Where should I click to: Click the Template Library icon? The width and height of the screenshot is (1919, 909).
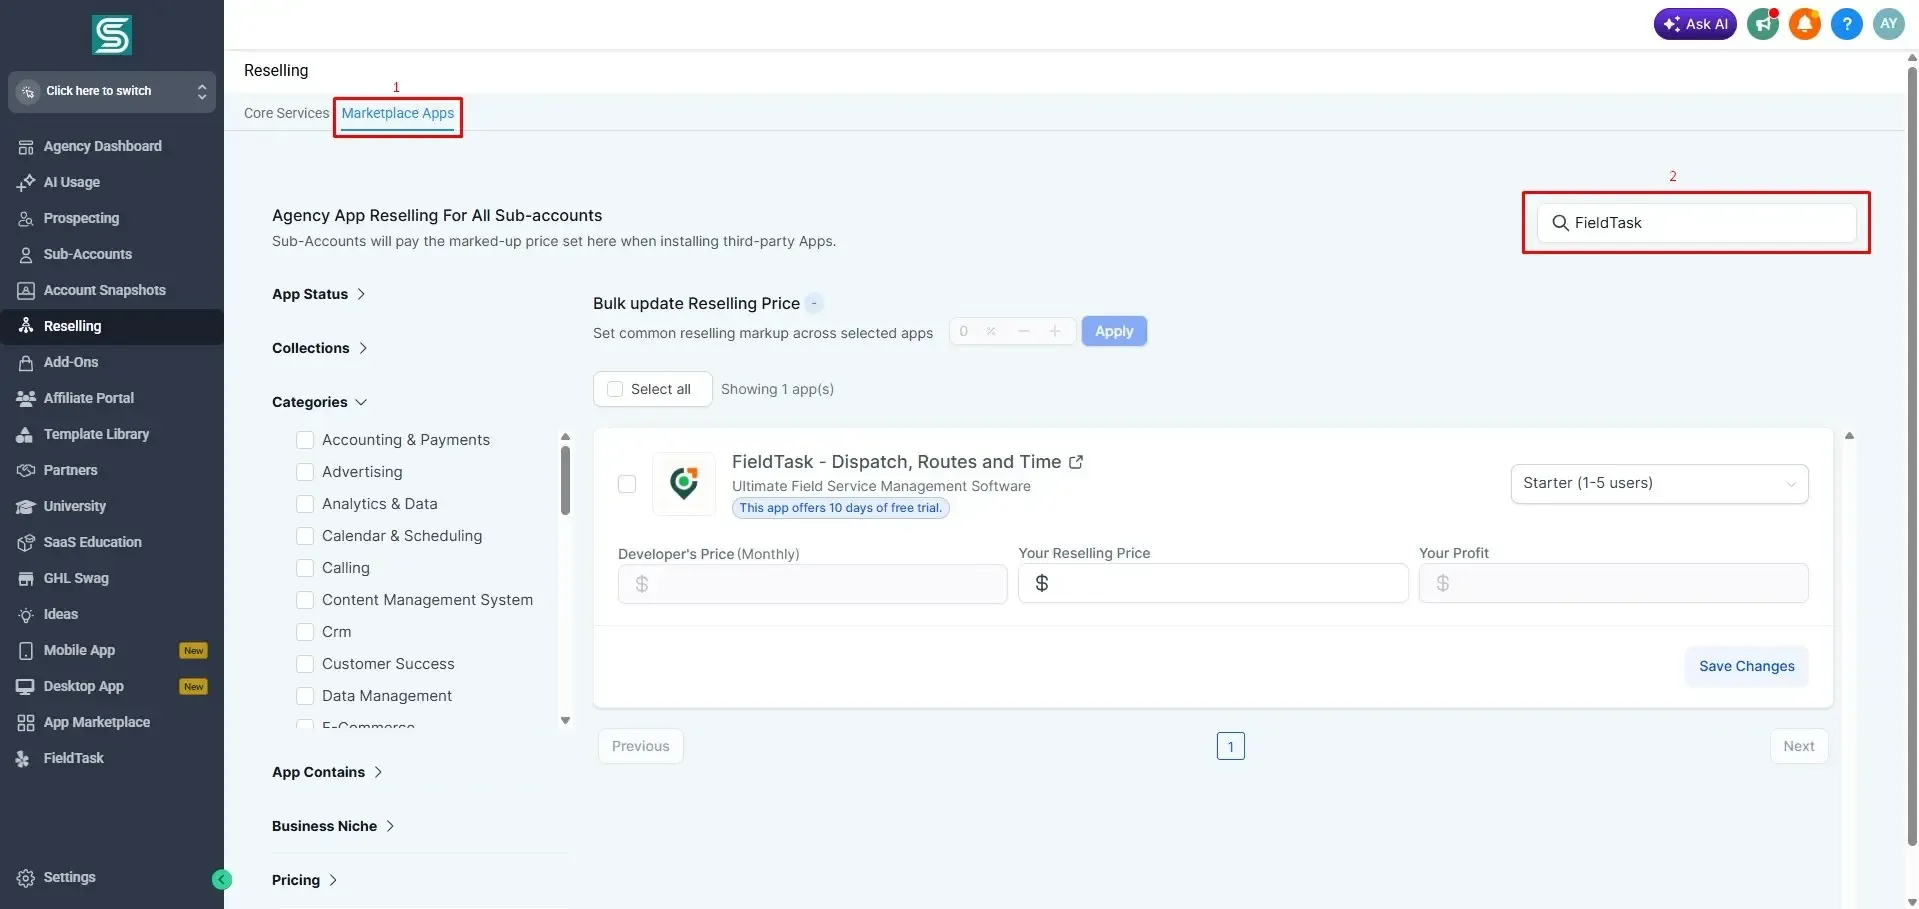26,435
